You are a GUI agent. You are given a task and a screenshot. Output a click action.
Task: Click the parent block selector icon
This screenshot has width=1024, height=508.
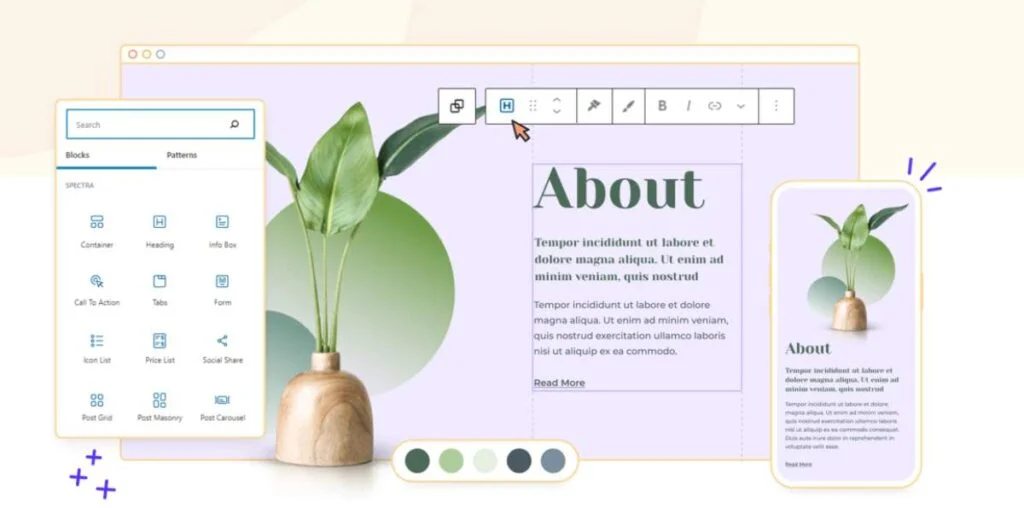[457, 106]
